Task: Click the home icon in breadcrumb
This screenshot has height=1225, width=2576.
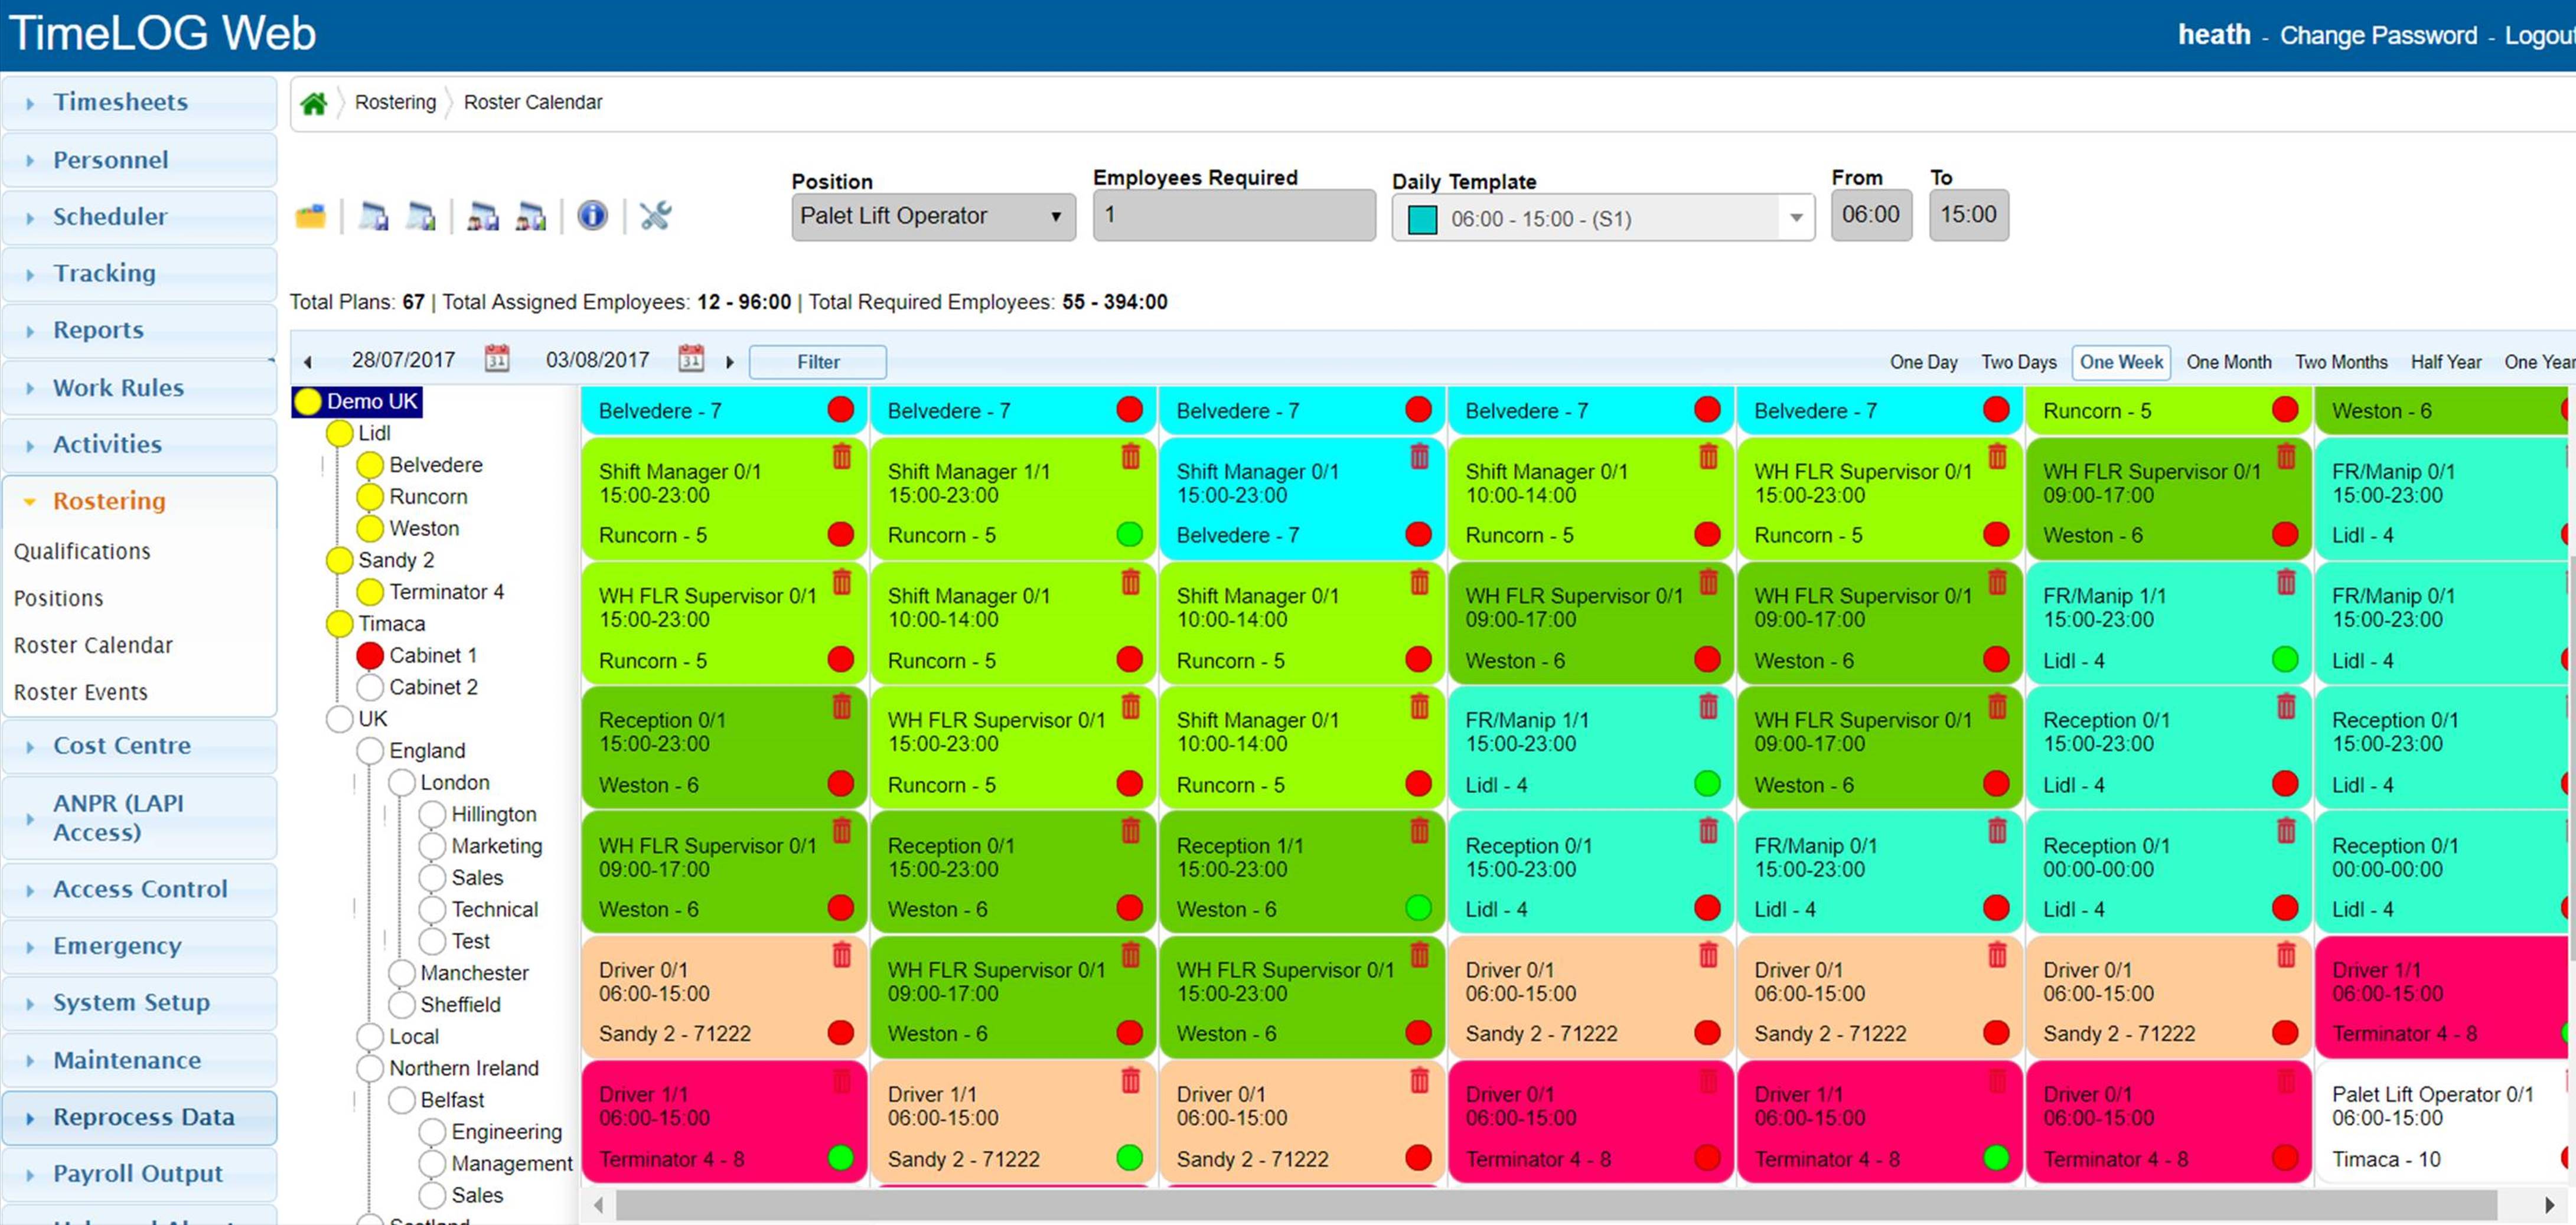Action: click(x=314, y=103)
